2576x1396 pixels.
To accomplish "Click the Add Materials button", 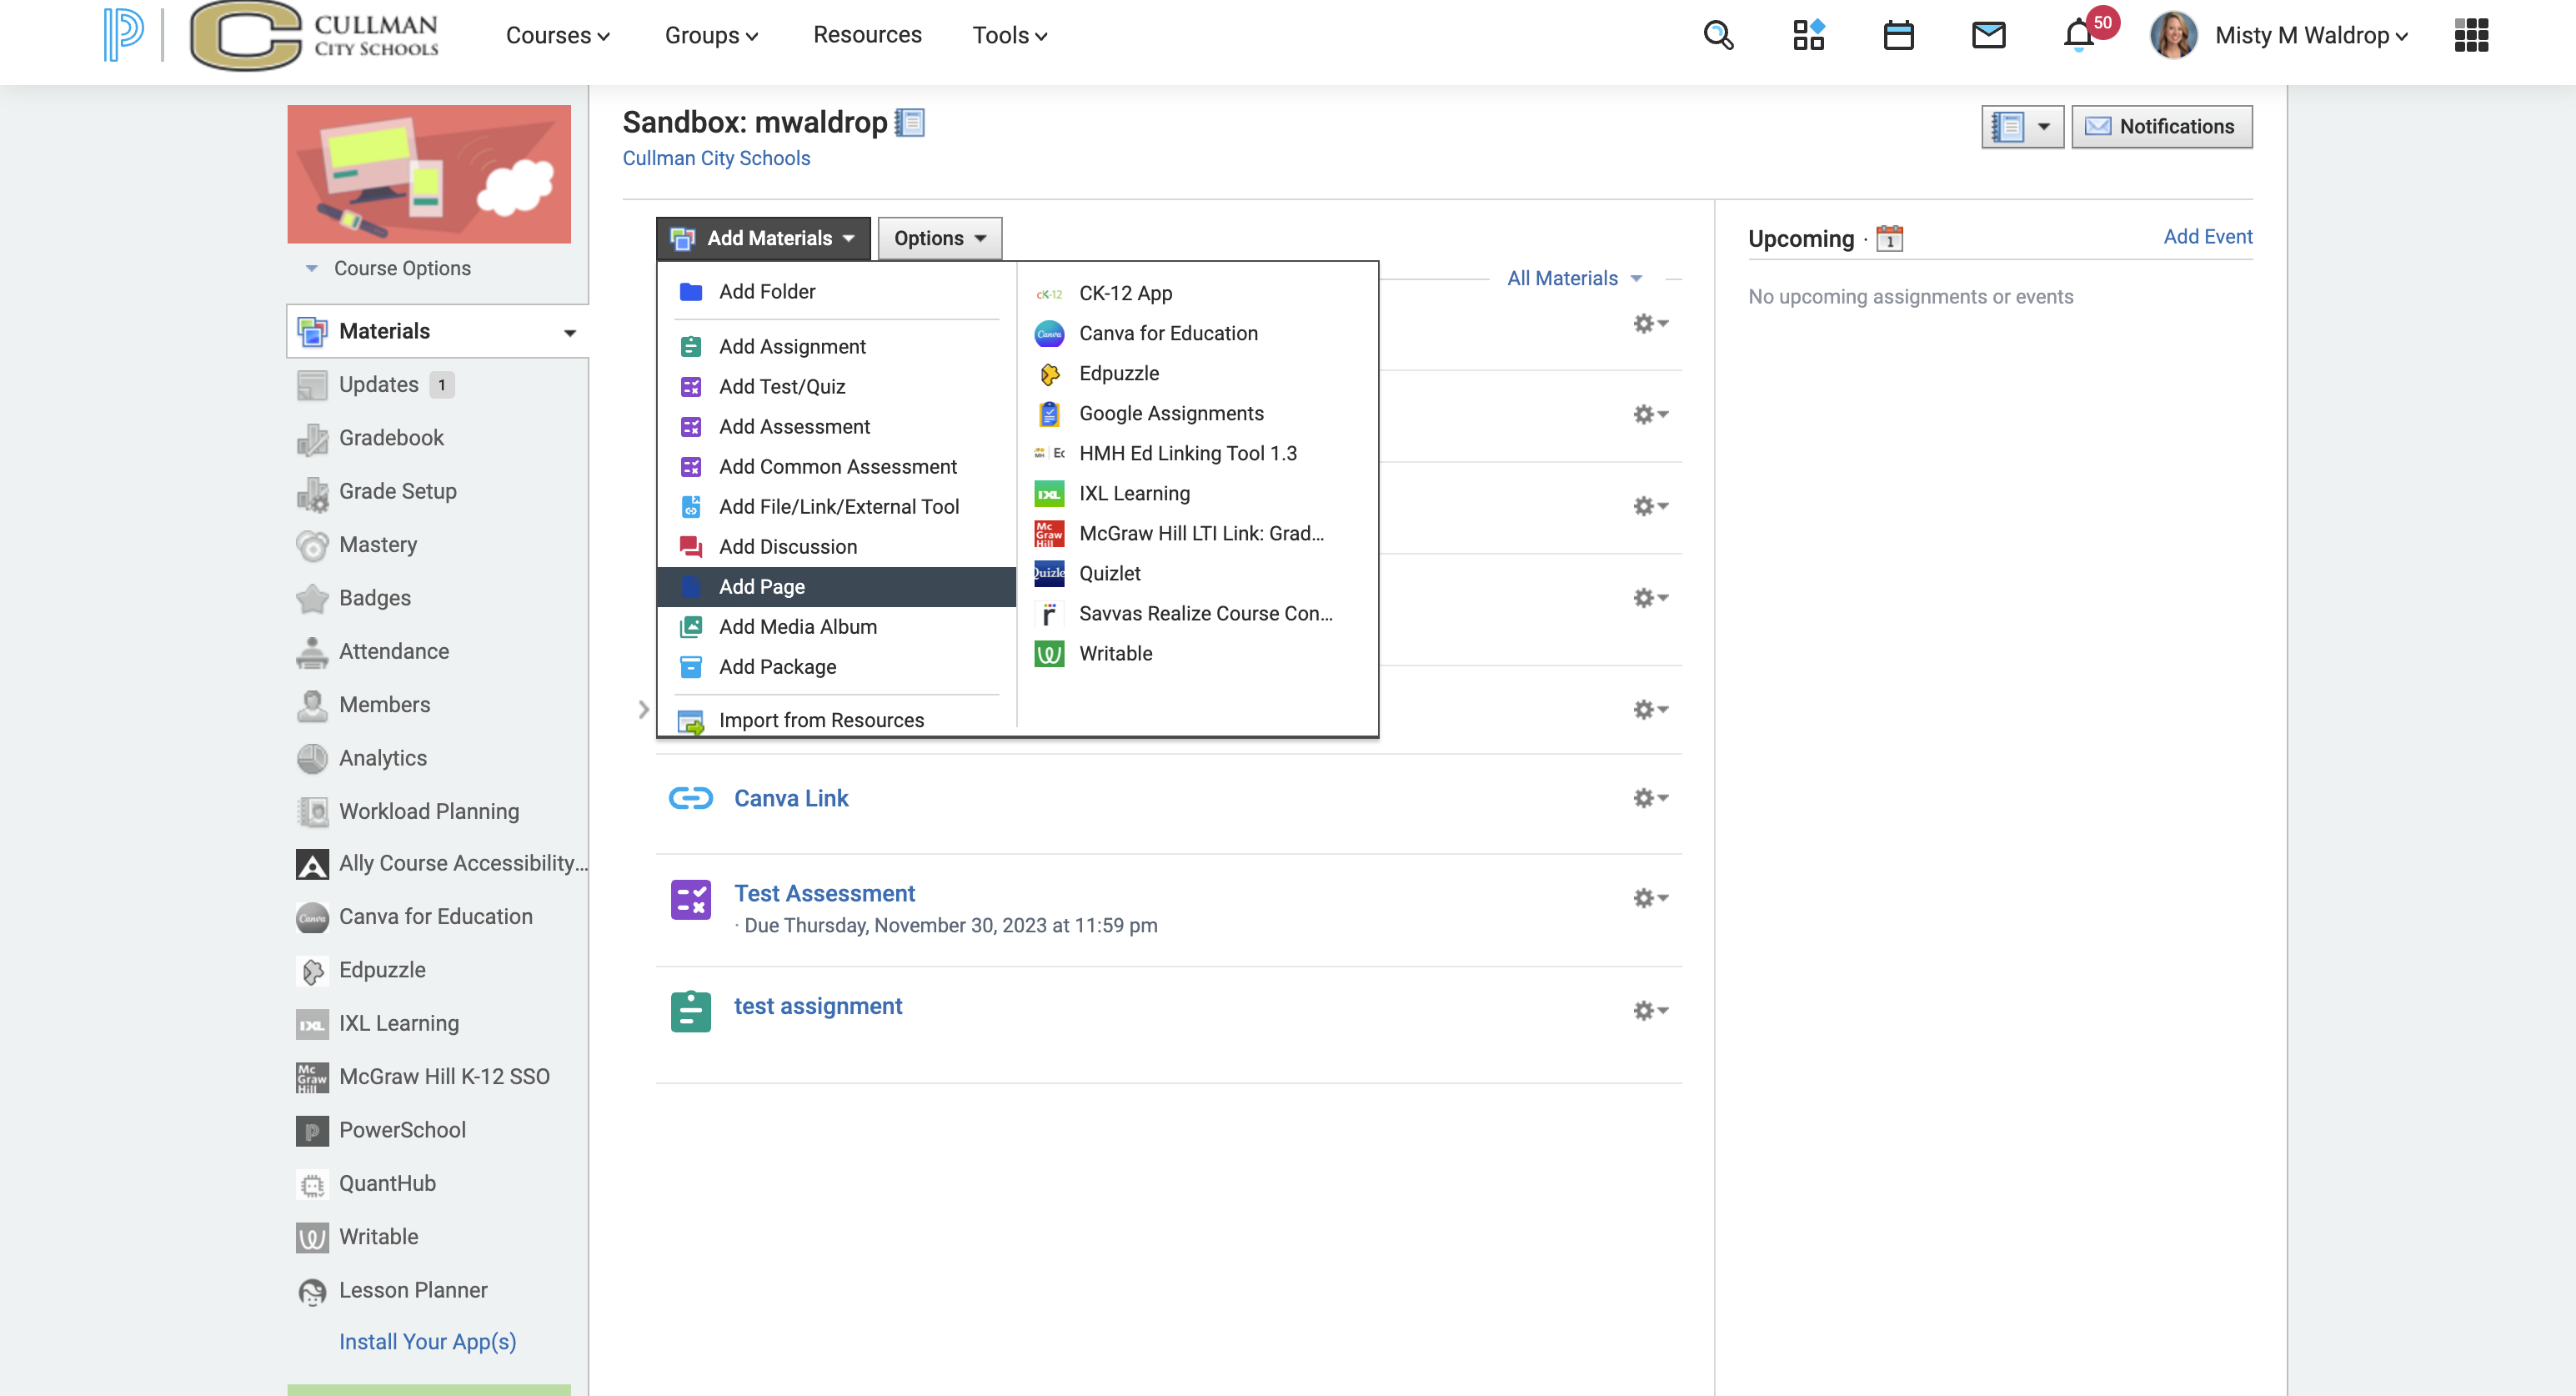I will pyautogui.click(x=763, y=238).
